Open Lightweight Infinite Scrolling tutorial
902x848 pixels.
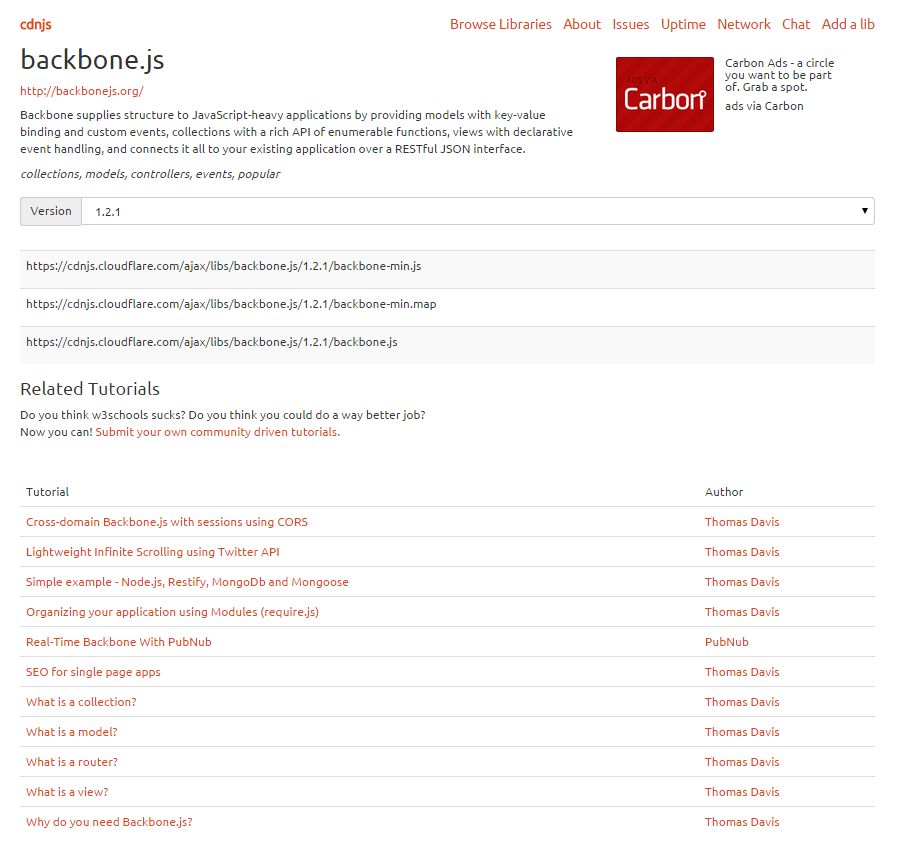click(x=152, y=552)
